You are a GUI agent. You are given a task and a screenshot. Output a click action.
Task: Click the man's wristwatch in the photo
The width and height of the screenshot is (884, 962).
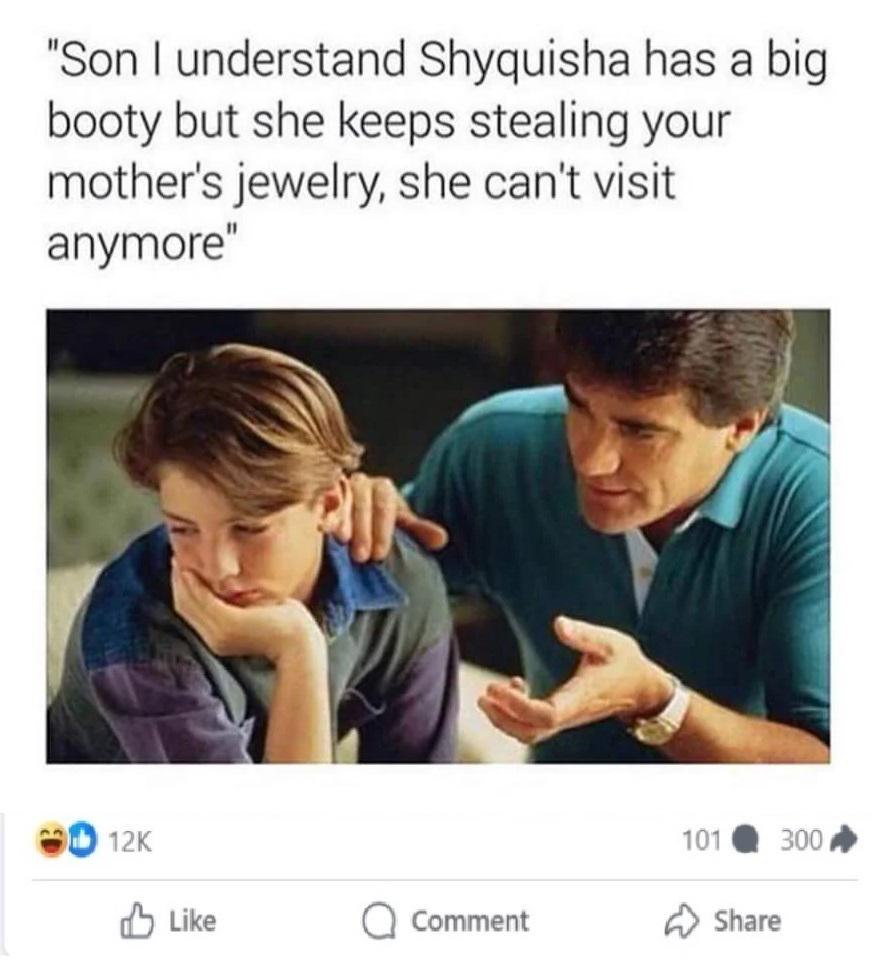click(x=661, y=714)
